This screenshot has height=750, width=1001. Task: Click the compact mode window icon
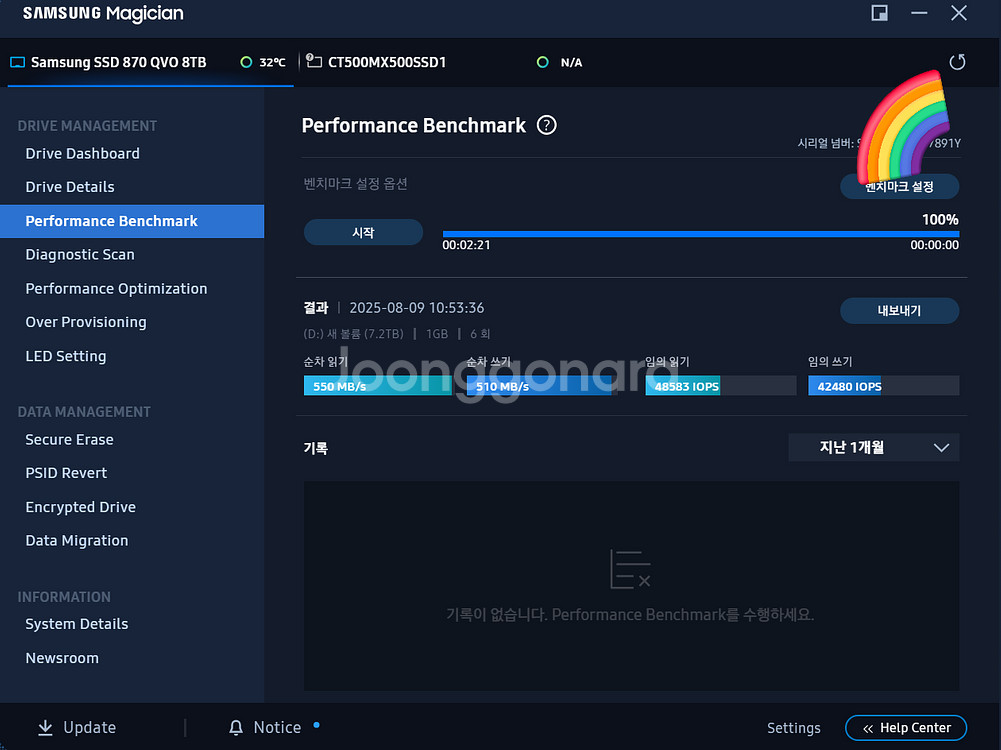pos(880,13)
